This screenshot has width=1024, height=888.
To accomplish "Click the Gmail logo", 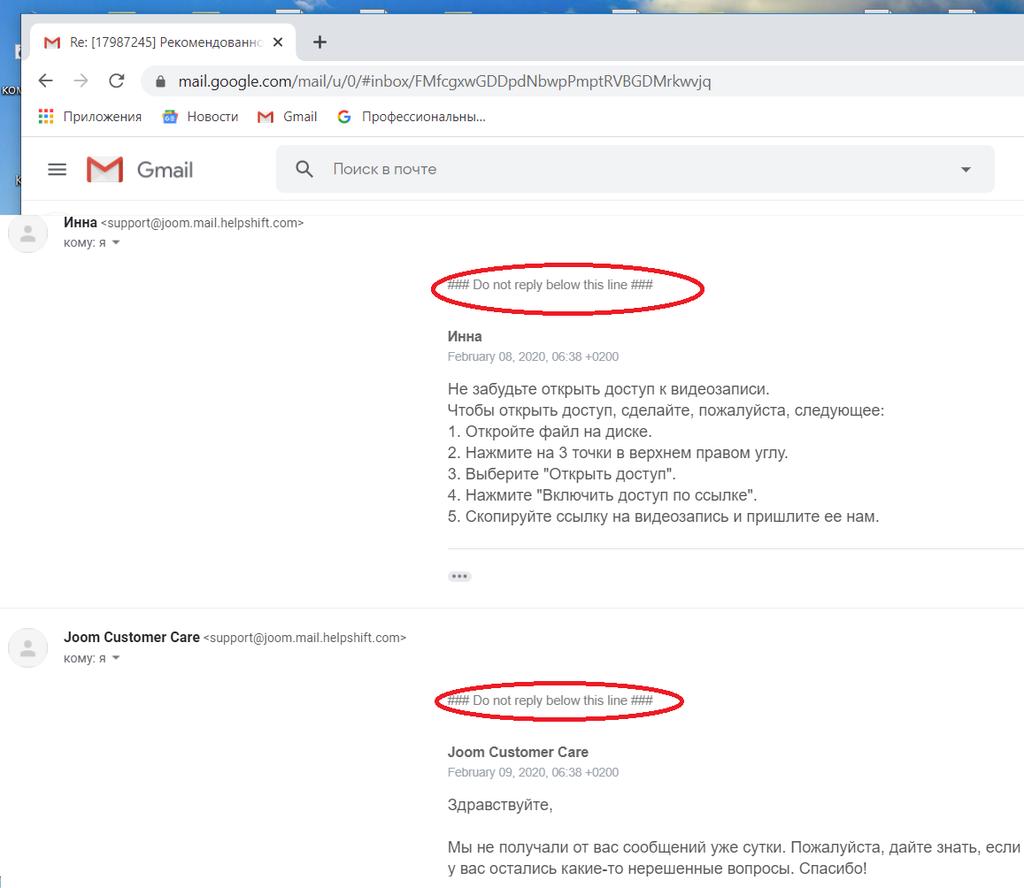I will pyautogui.click(x=140, y=170).
